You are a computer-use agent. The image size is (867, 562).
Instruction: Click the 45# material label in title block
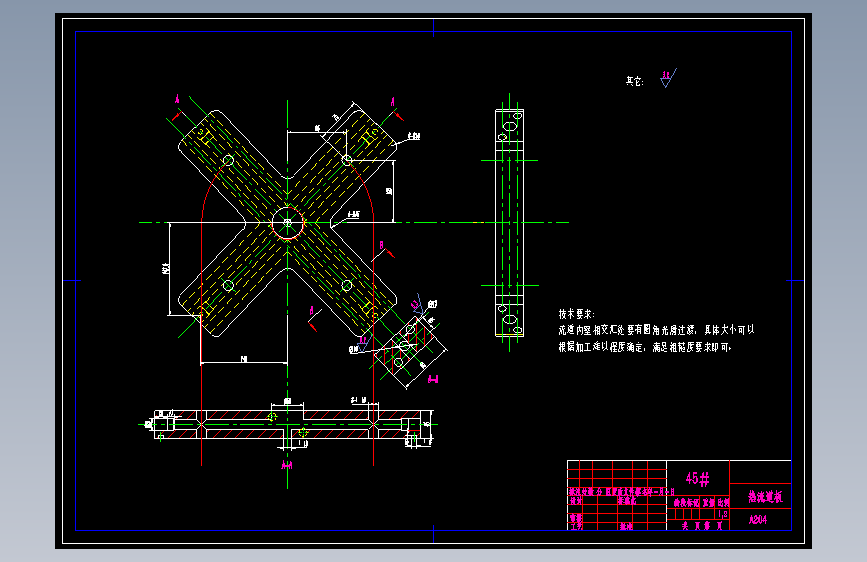click(x=697, y=478)
